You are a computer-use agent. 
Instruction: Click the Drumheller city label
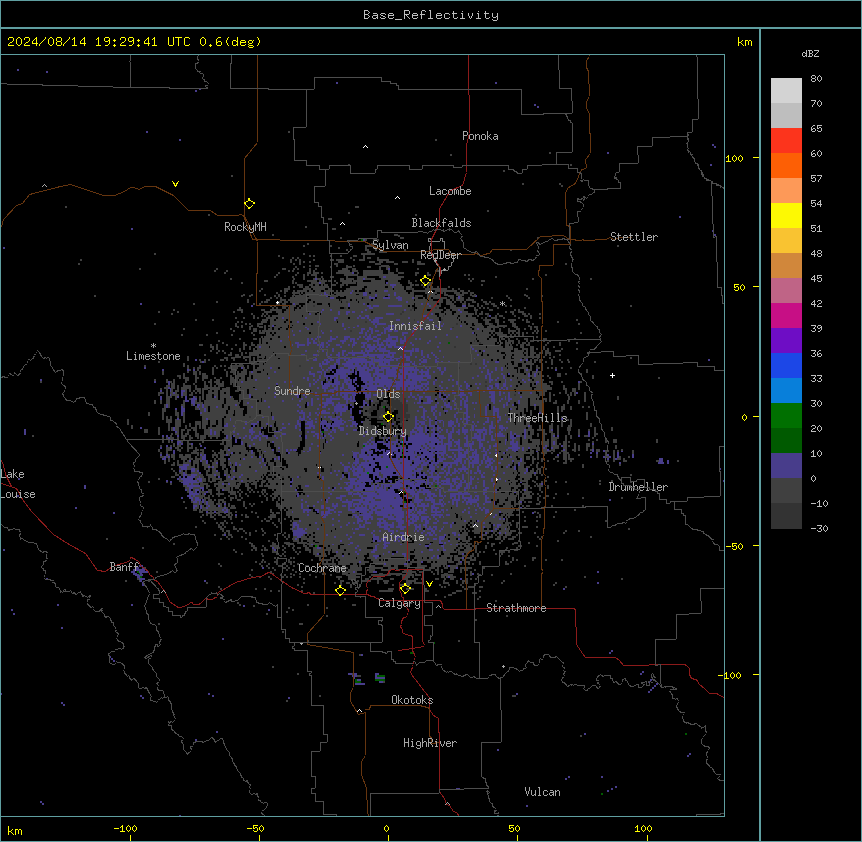tap(638, 487)
